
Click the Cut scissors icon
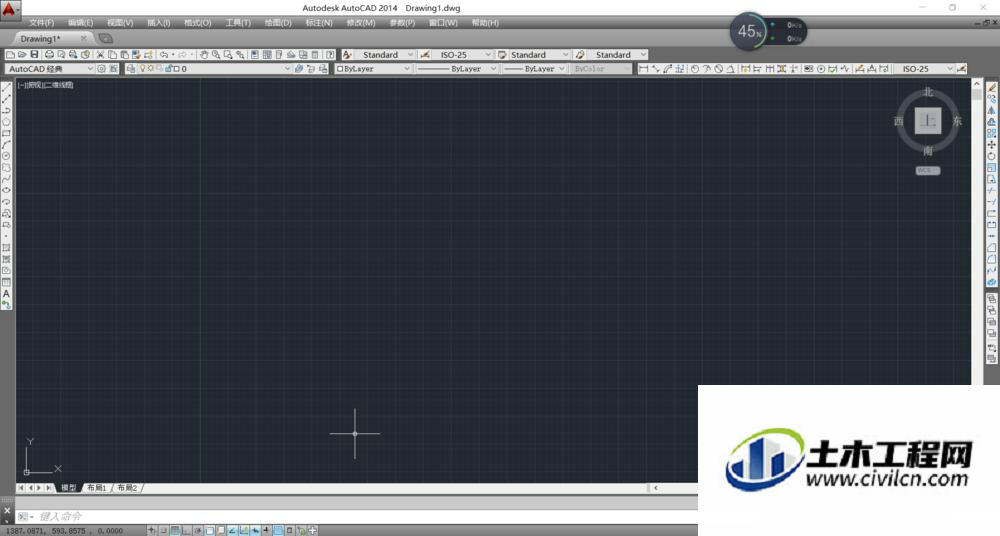(x=100, y=55)
